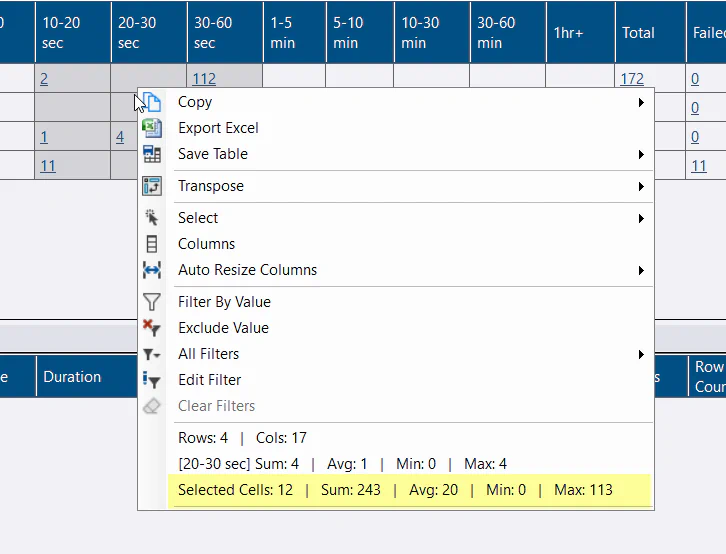Click the Auto Resize Columns arrows icon
The height and width of the screenshot is (554, 726).
tap(152, 270)
